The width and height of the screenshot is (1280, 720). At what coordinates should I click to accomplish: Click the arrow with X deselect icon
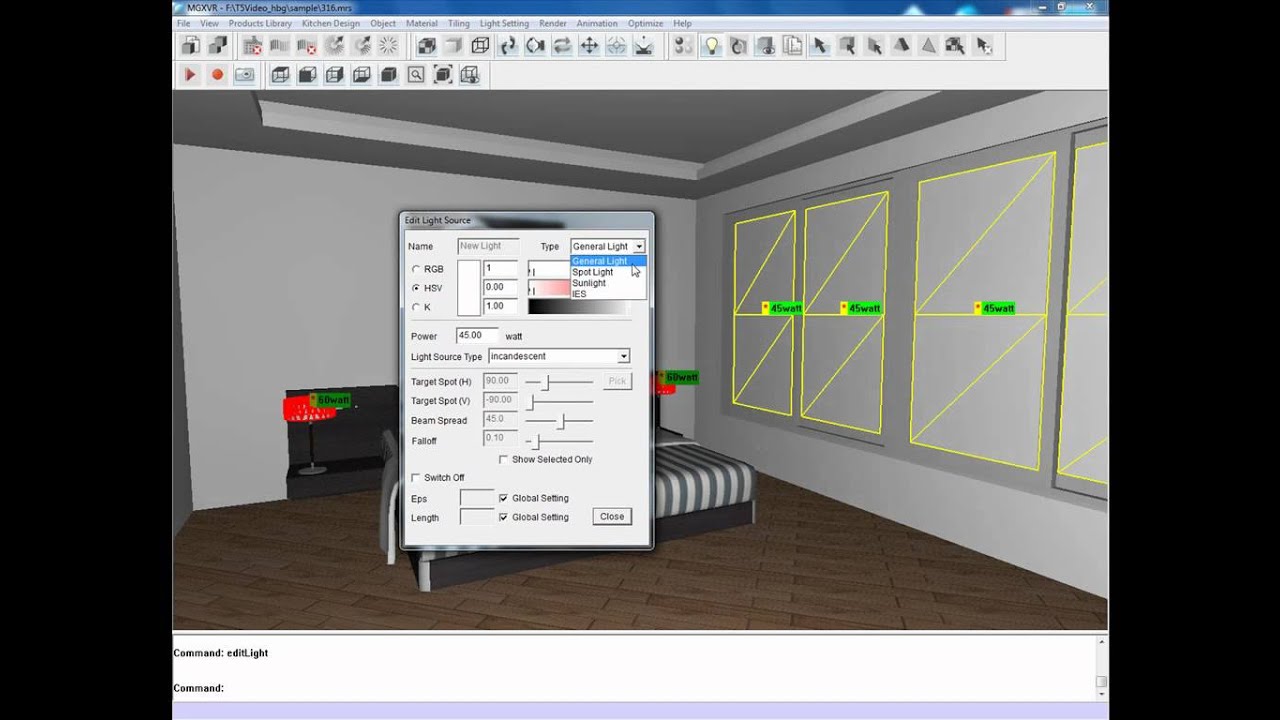[983, 45]
